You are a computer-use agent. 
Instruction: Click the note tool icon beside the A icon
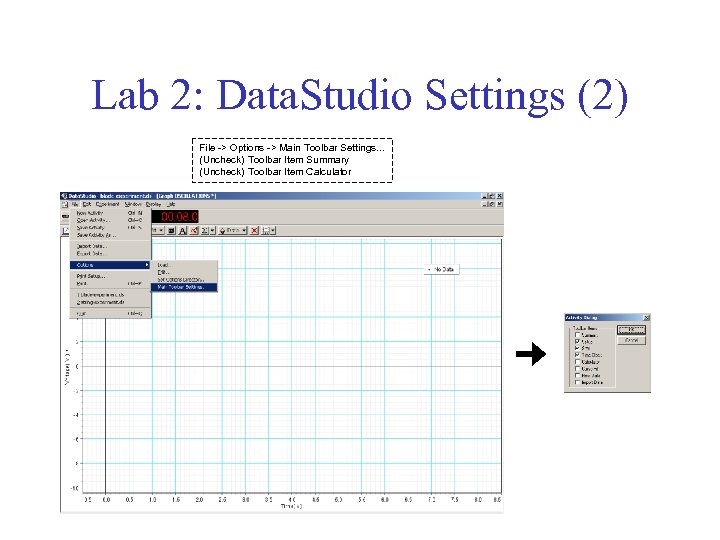tap(194, 231)
